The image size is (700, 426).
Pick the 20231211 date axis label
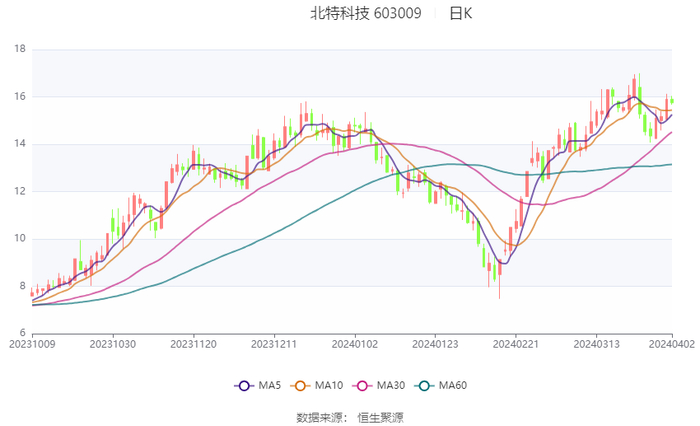click(273, 344)
